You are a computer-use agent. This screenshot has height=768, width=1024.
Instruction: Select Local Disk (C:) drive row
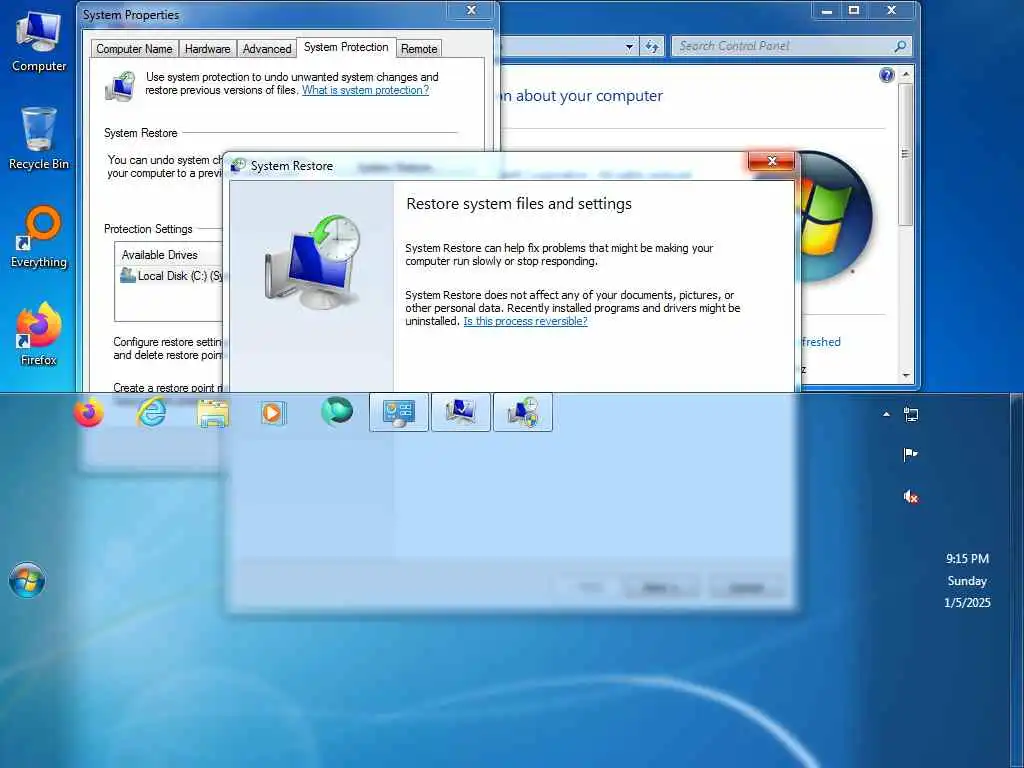pos(171,276)
